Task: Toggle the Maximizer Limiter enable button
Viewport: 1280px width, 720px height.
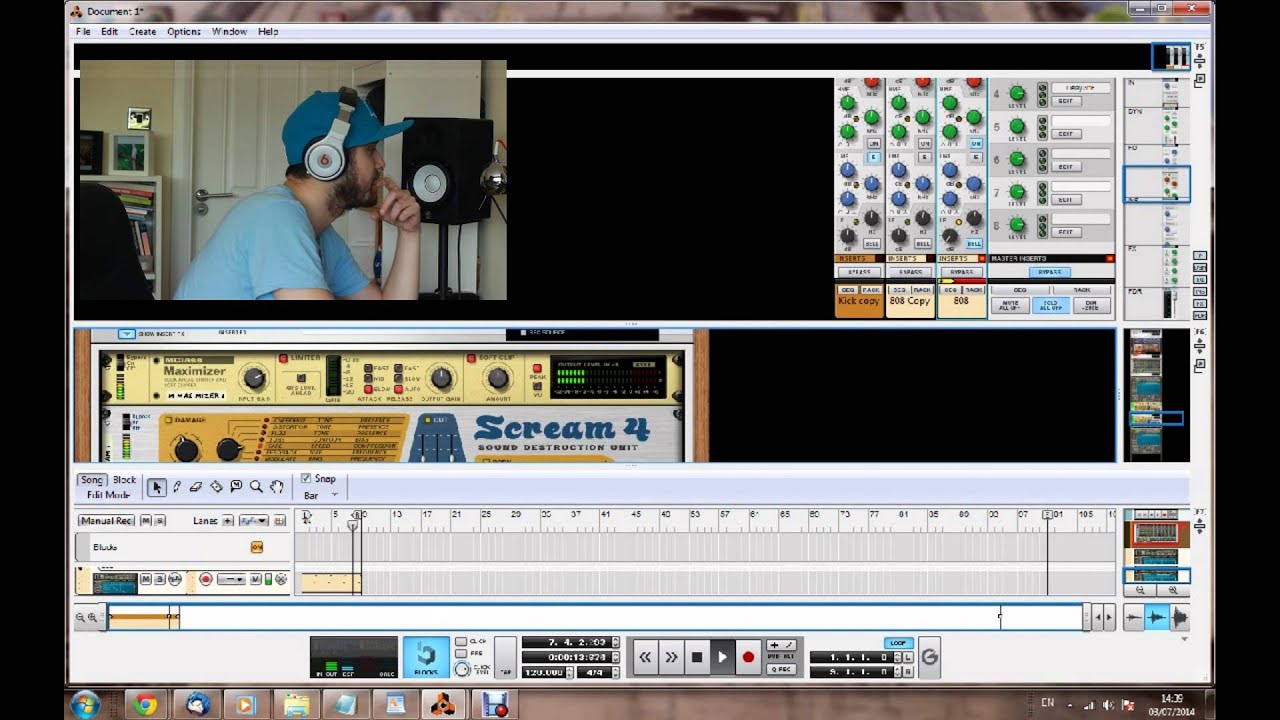Action: point(283,358)
